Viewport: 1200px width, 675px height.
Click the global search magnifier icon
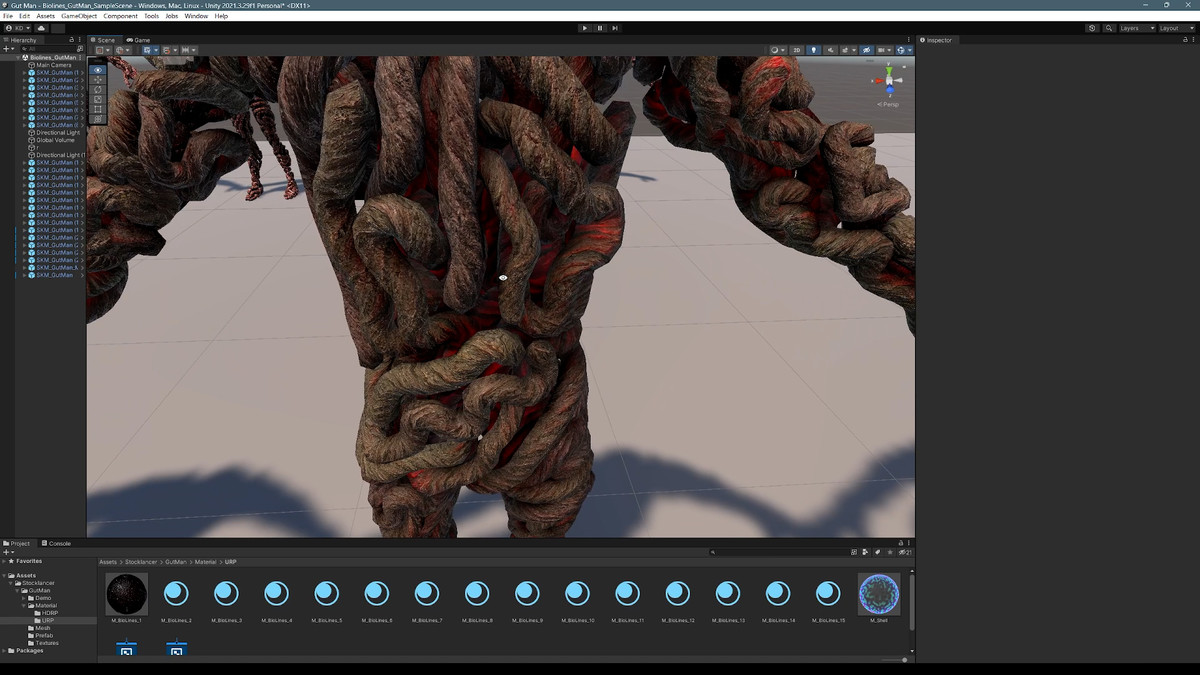(1109, 28)
